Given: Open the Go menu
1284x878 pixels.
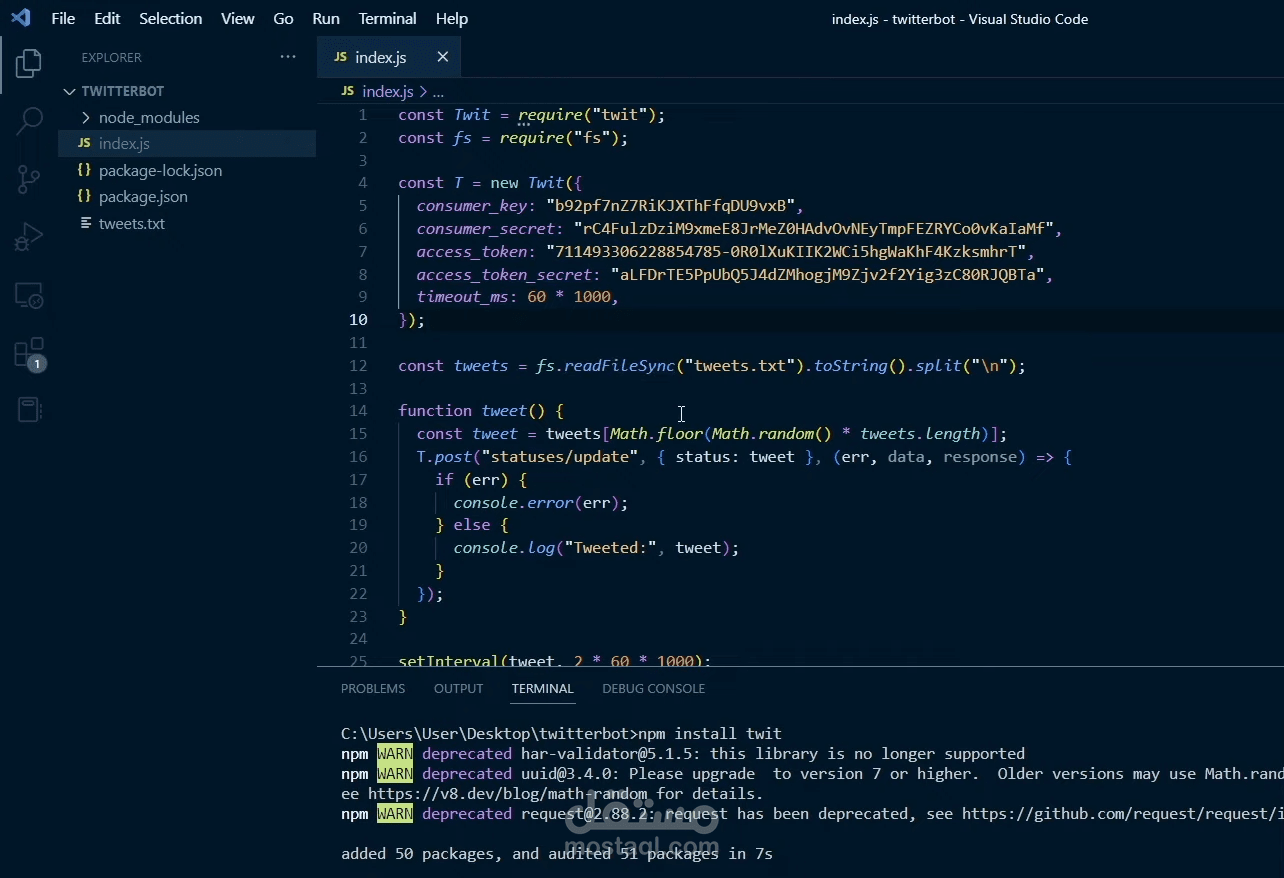Looking at the screenshot, I should 283,18.
